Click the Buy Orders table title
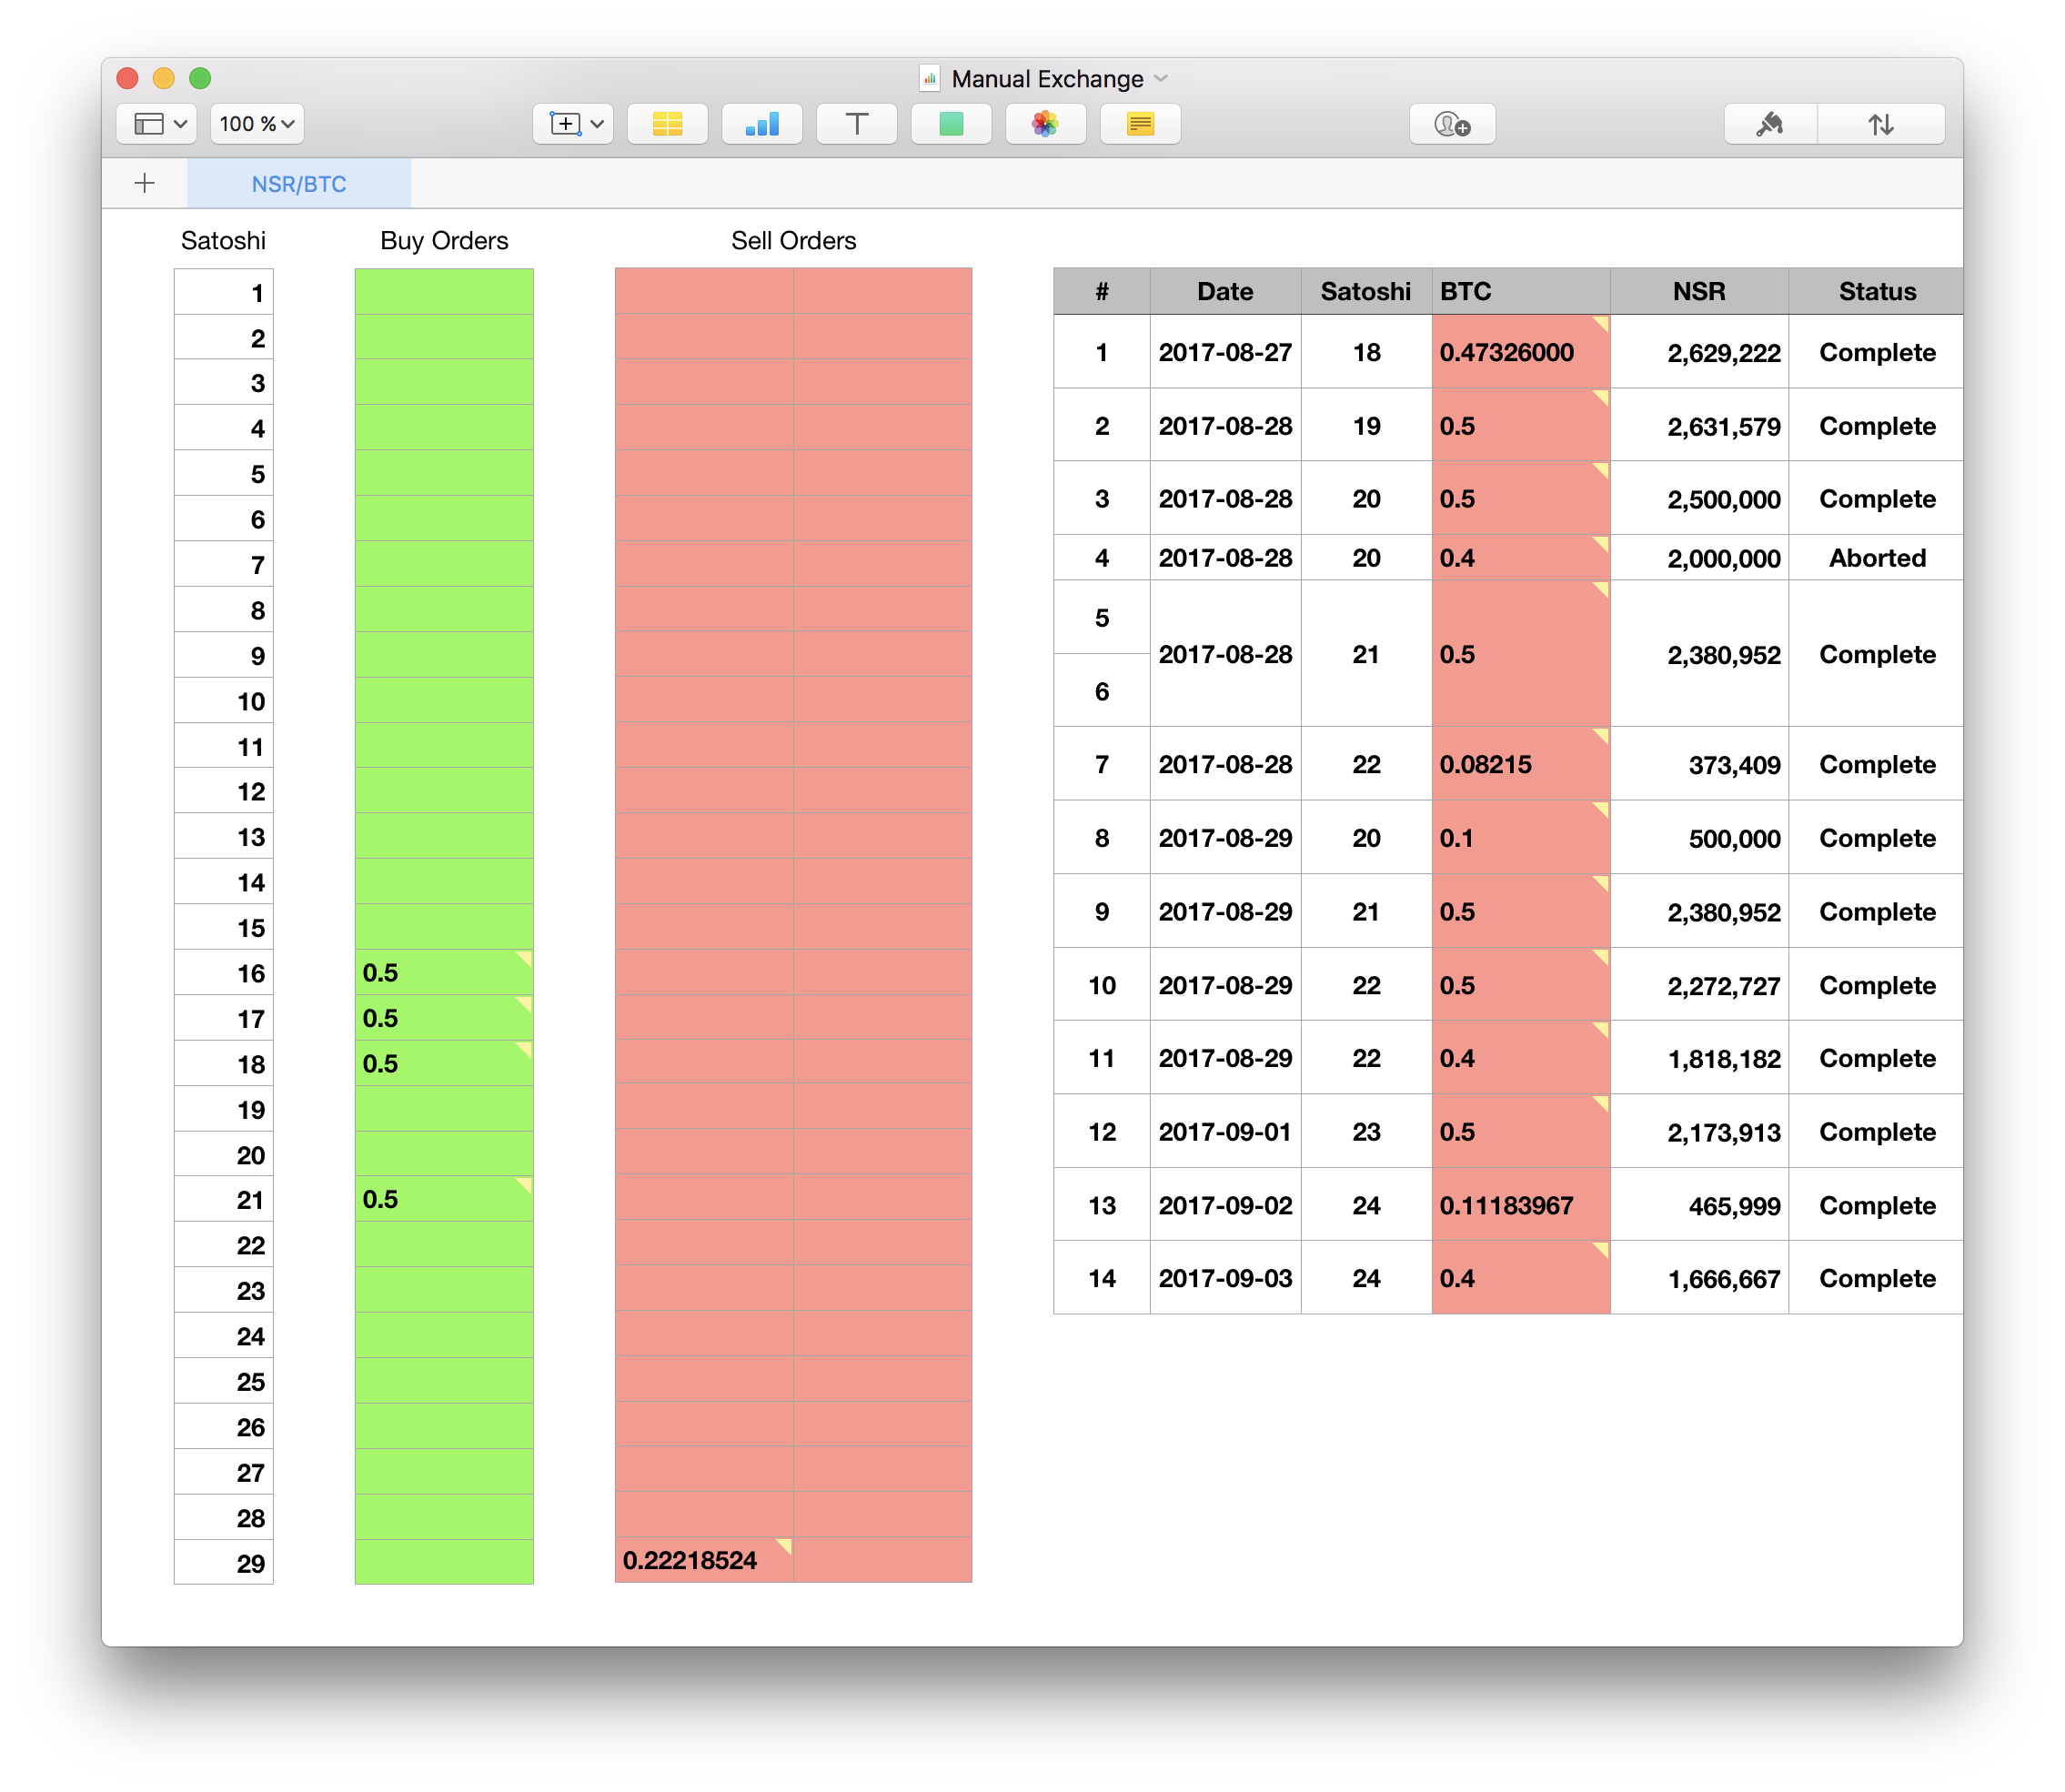 [x=444, y=241]
